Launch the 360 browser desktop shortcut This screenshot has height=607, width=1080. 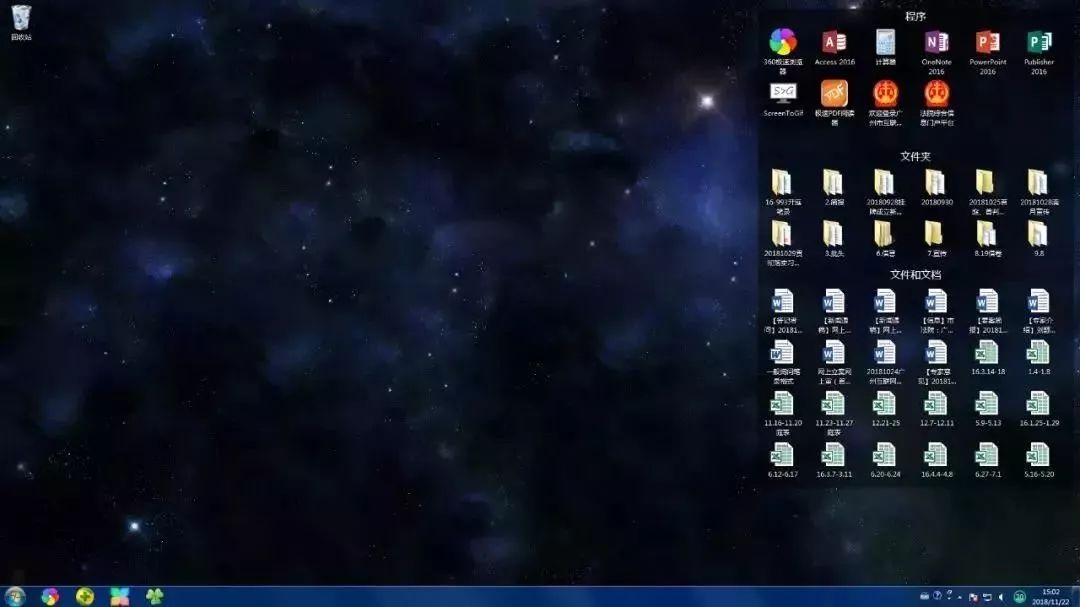pyautogui.click(x=782, y=43)
